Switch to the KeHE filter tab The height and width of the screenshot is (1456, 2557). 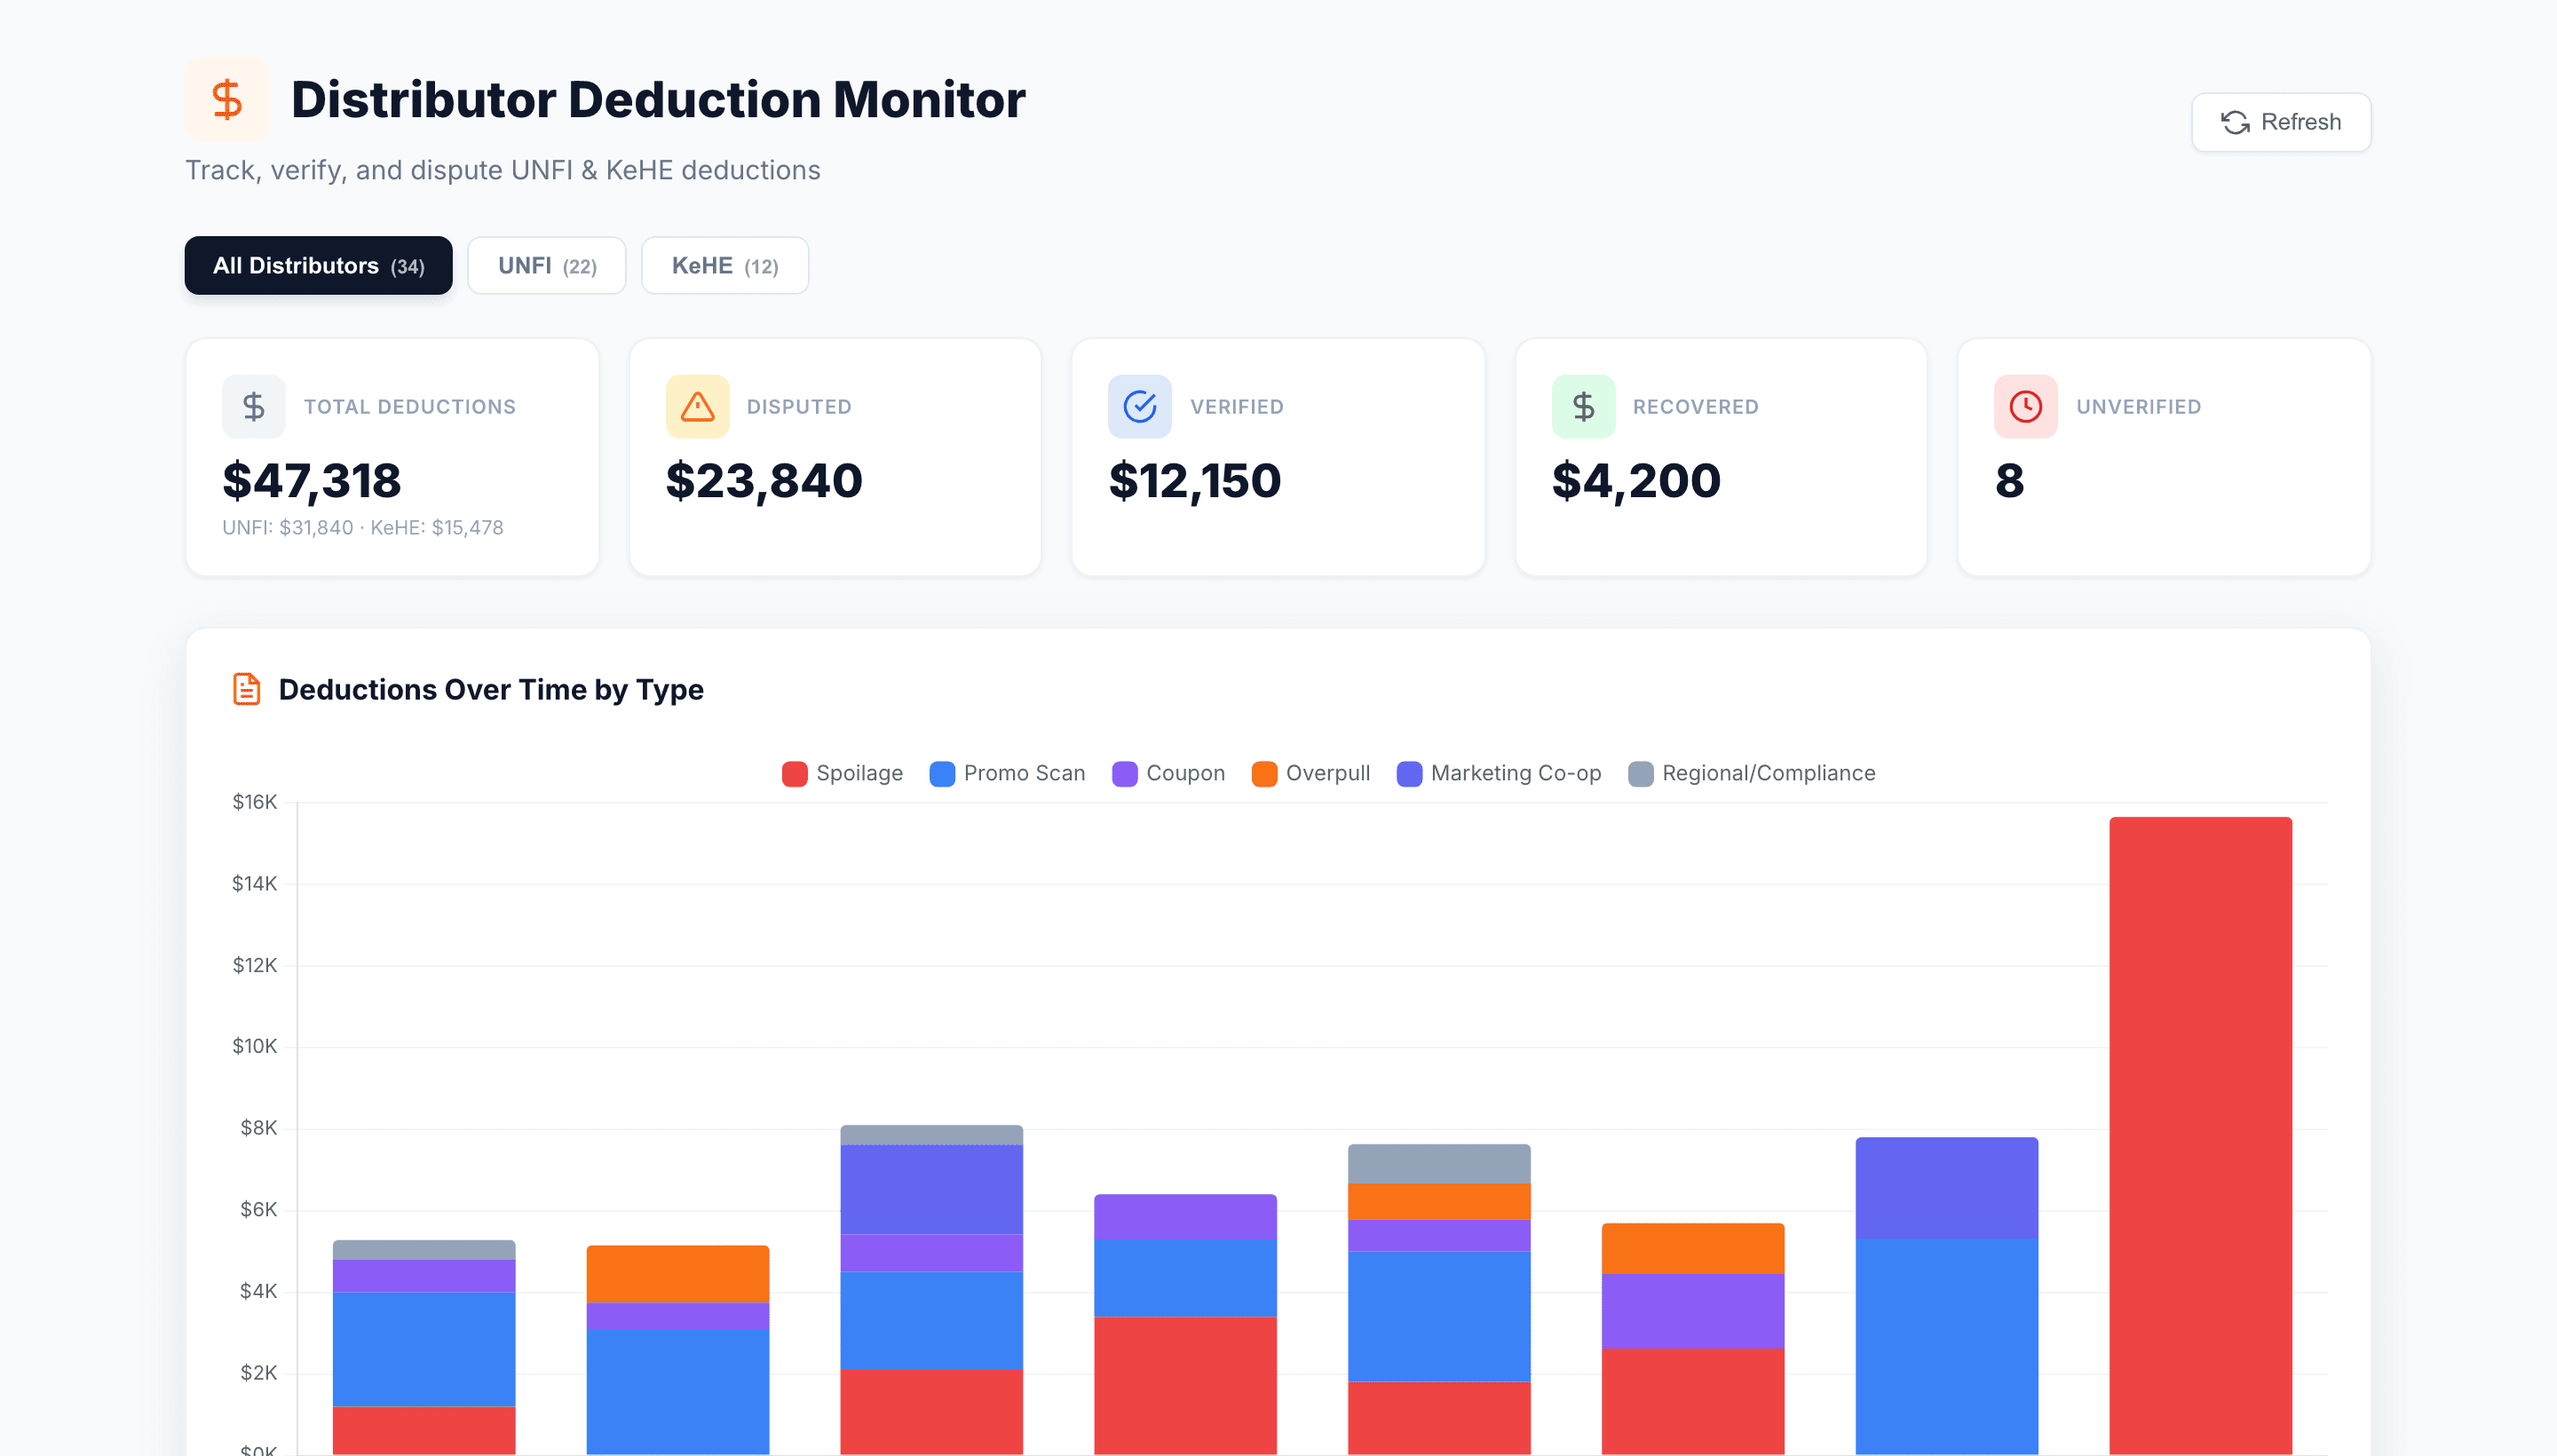(x=724, y=265)
